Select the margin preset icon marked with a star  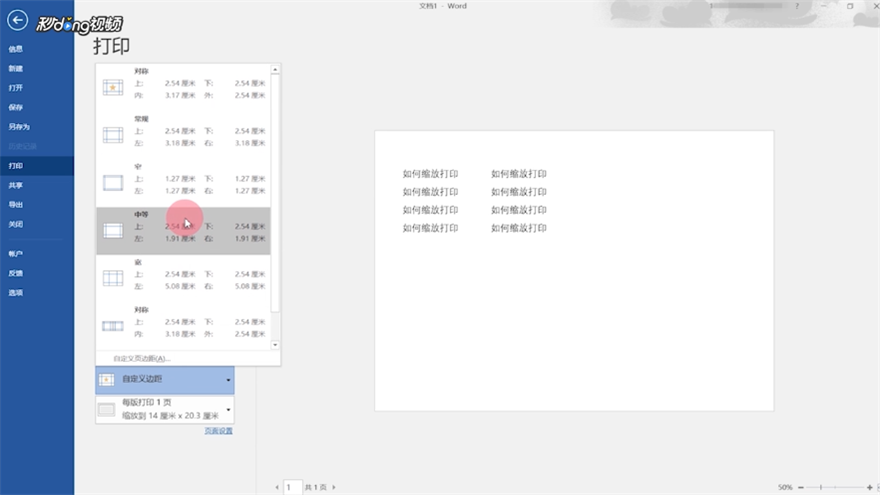pyautogui.click(x=113, y=87)
